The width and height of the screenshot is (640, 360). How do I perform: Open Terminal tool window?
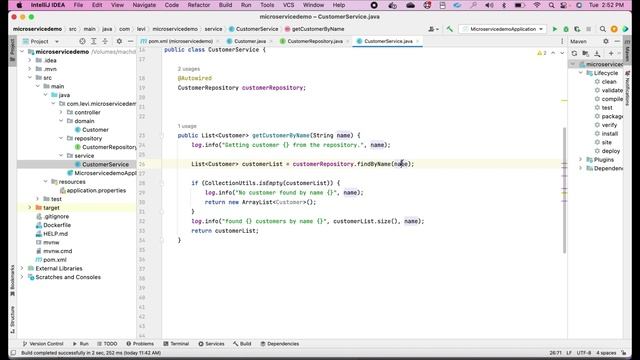176,344
